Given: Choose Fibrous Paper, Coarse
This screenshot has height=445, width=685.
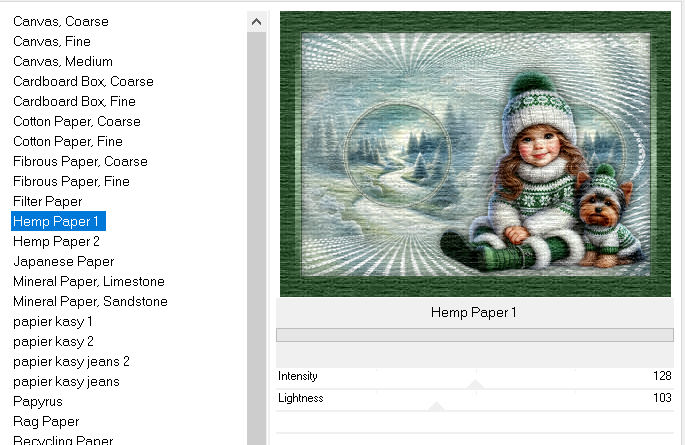Looking at the screenshot, I should click(80, 162).
